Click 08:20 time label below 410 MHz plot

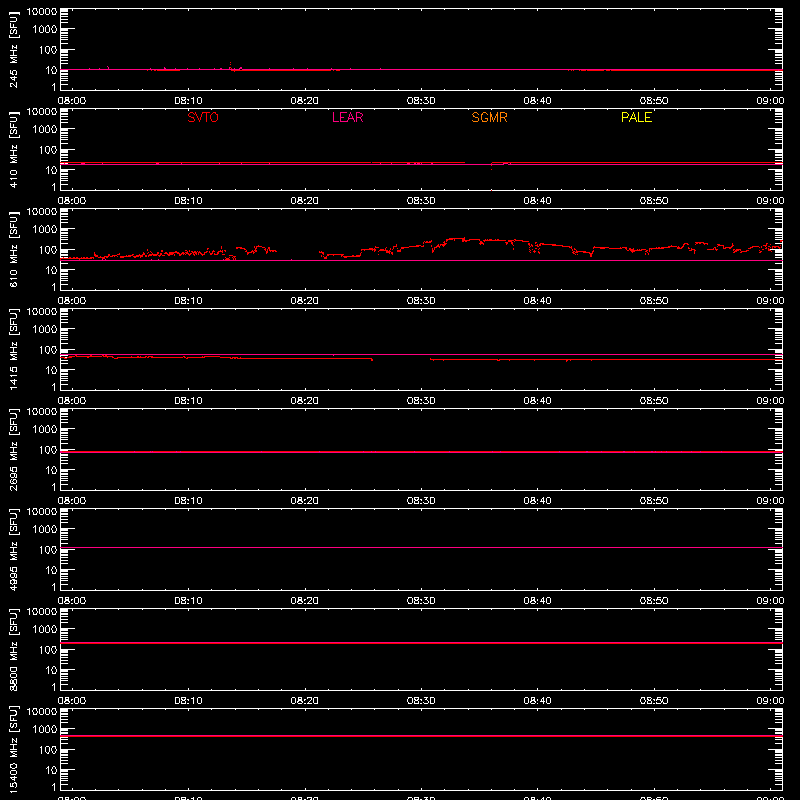[x=305, y=201]
